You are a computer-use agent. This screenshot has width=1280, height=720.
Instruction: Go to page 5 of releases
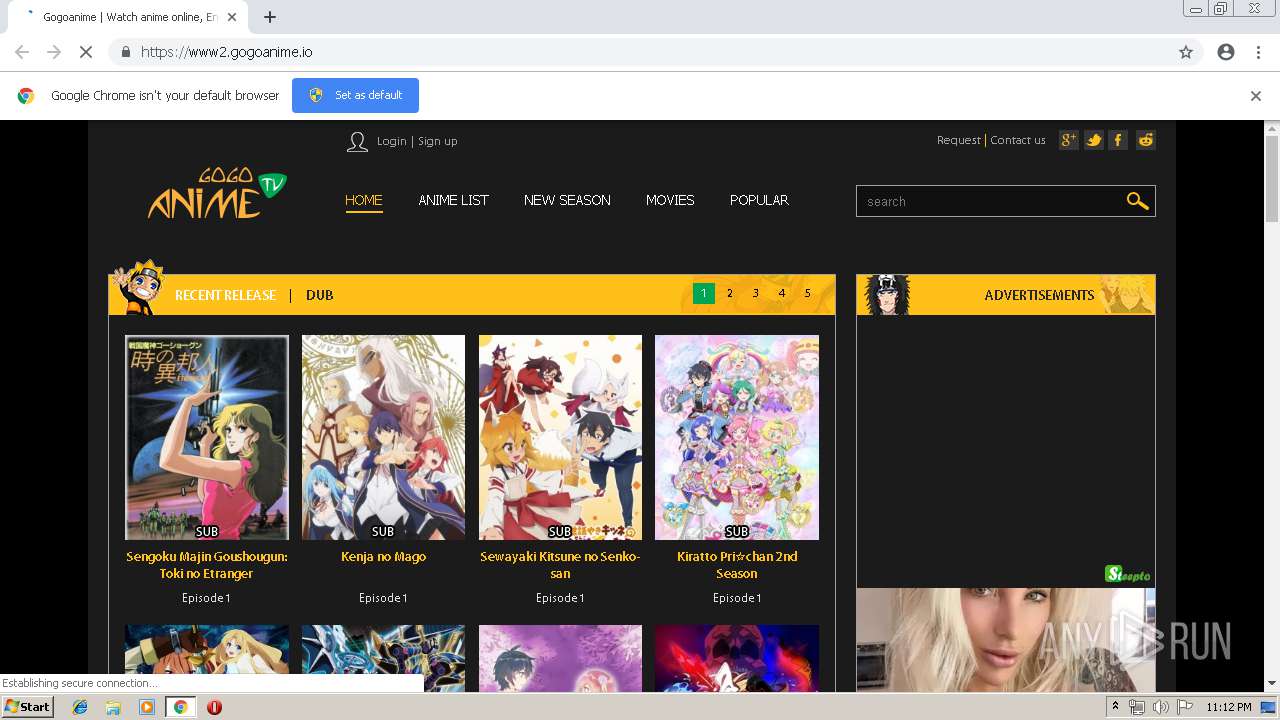tap(808, 293)
